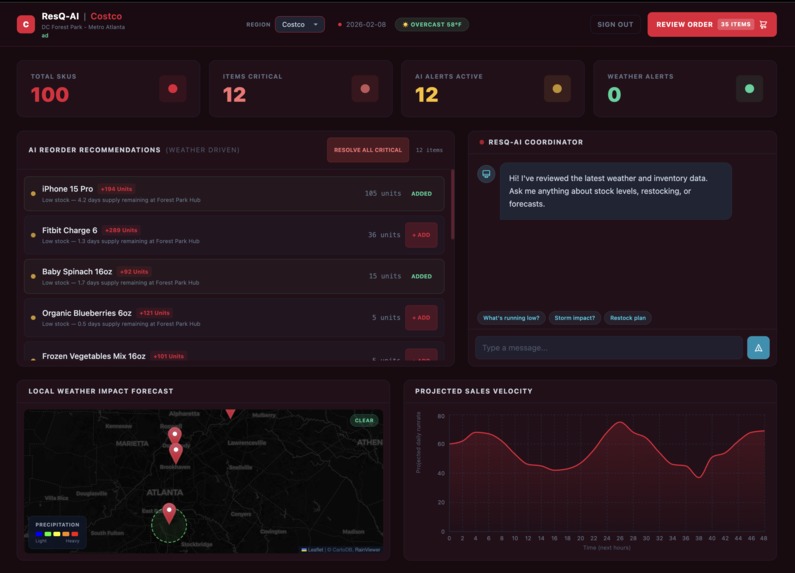
Task: Click the Total SKUs value 100
Action: 50,95
